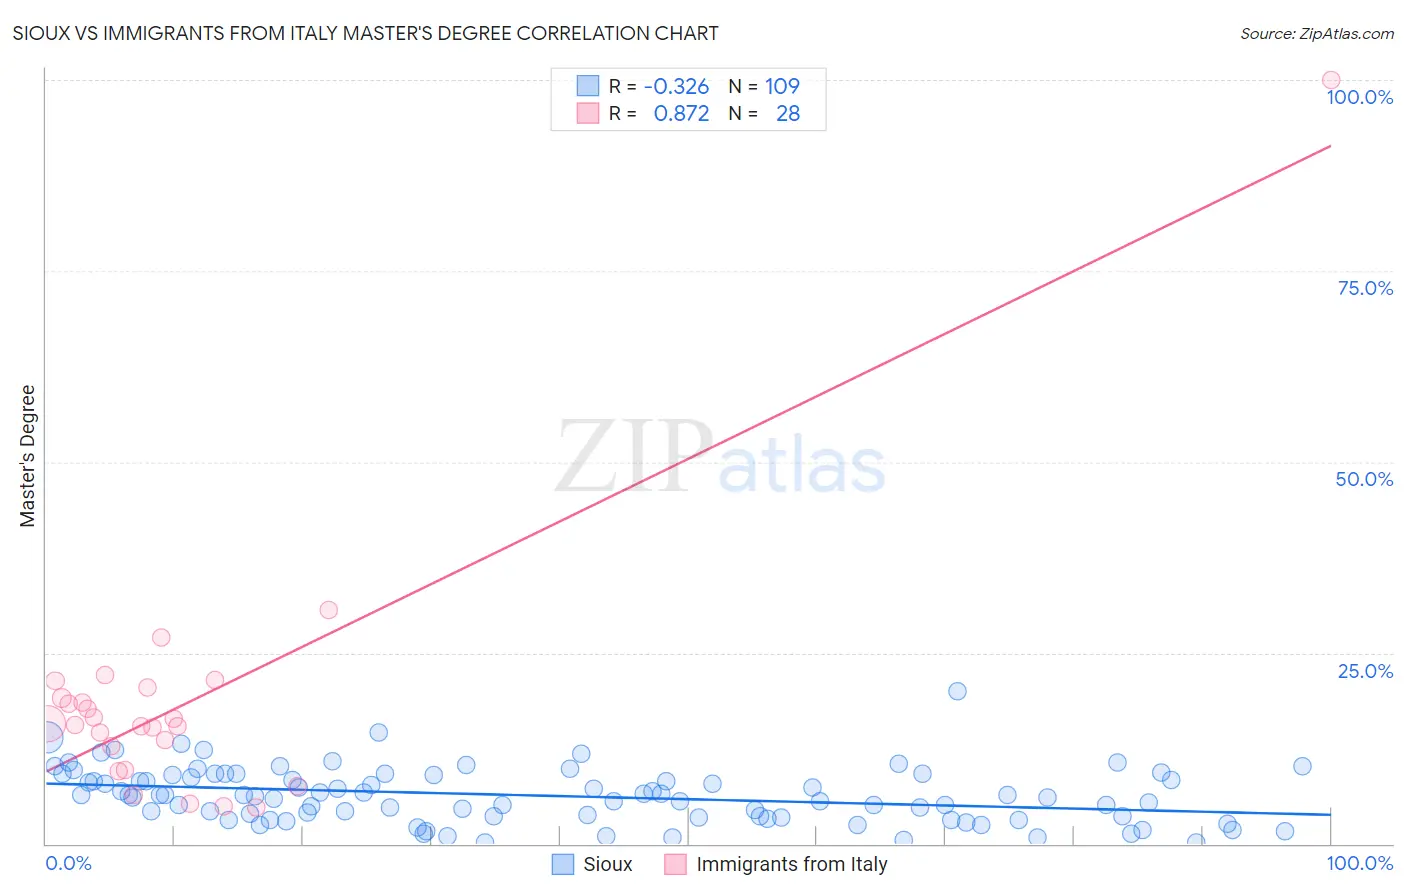This screenshot has height=892, width=1406.
Task: Click the 50.0% y-axis label
Action: pos(1364,479)
